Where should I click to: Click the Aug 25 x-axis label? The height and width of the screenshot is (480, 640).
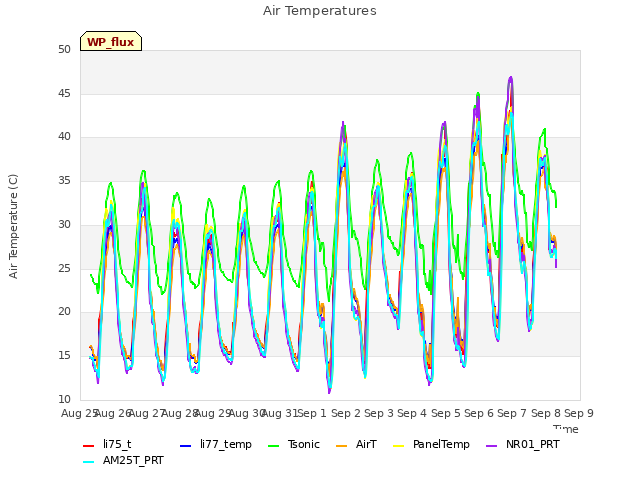79,413
